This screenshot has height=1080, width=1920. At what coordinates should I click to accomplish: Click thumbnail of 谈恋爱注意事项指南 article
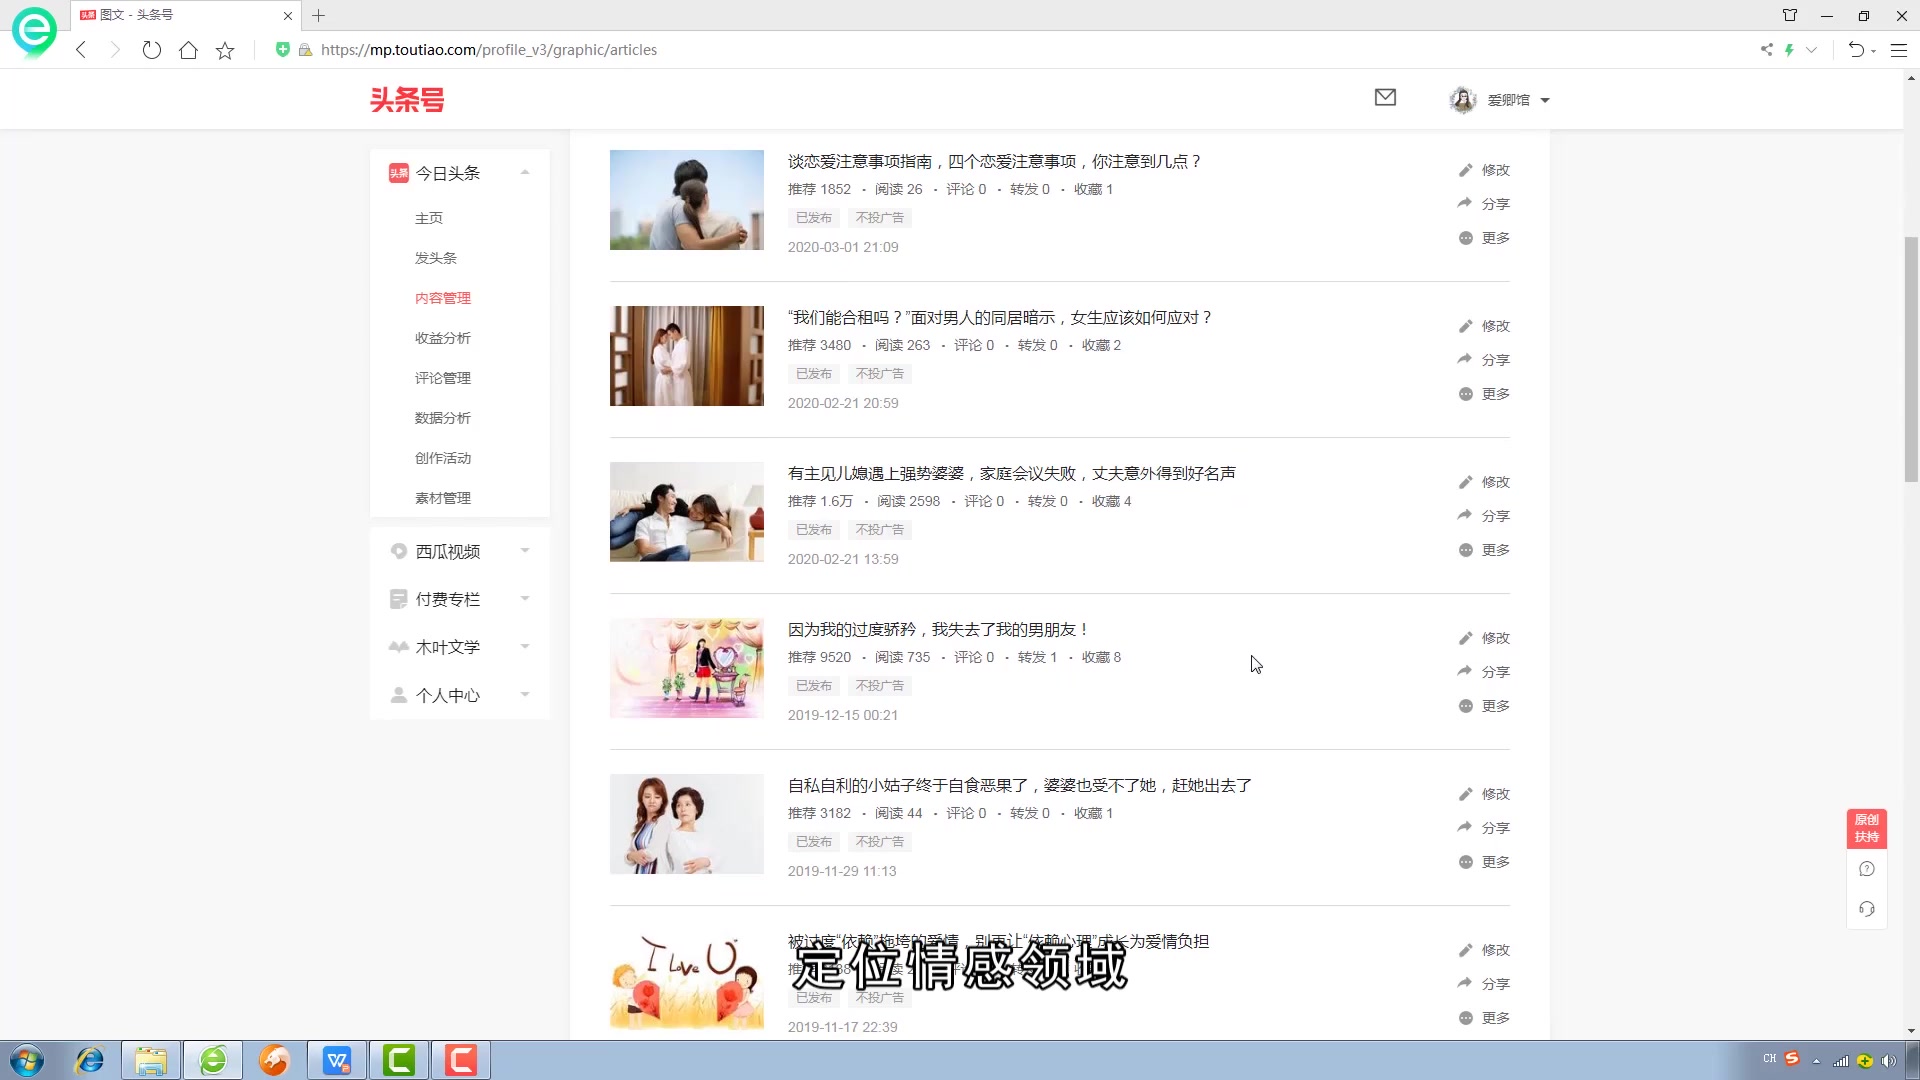(687, 200)
